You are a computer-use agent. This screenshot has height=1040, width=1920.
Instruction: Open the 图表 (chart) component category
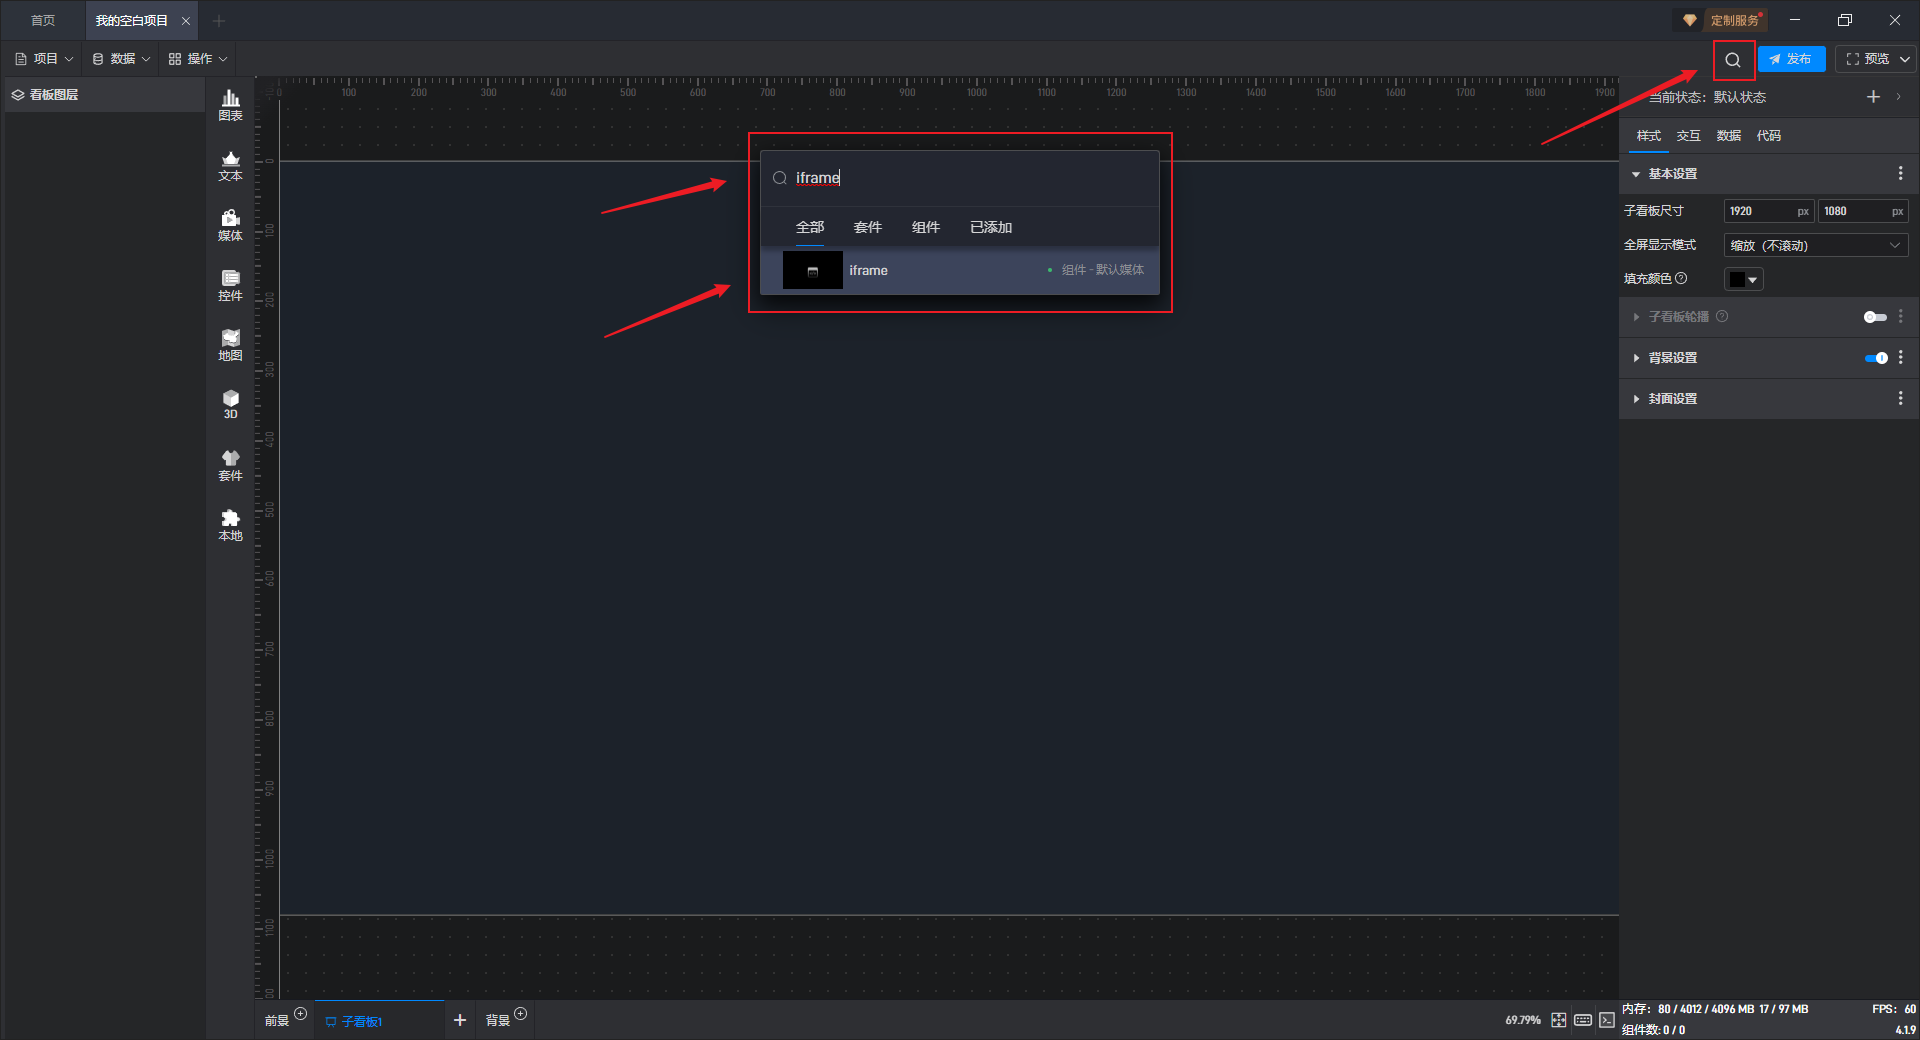click(x=230, y=105)
